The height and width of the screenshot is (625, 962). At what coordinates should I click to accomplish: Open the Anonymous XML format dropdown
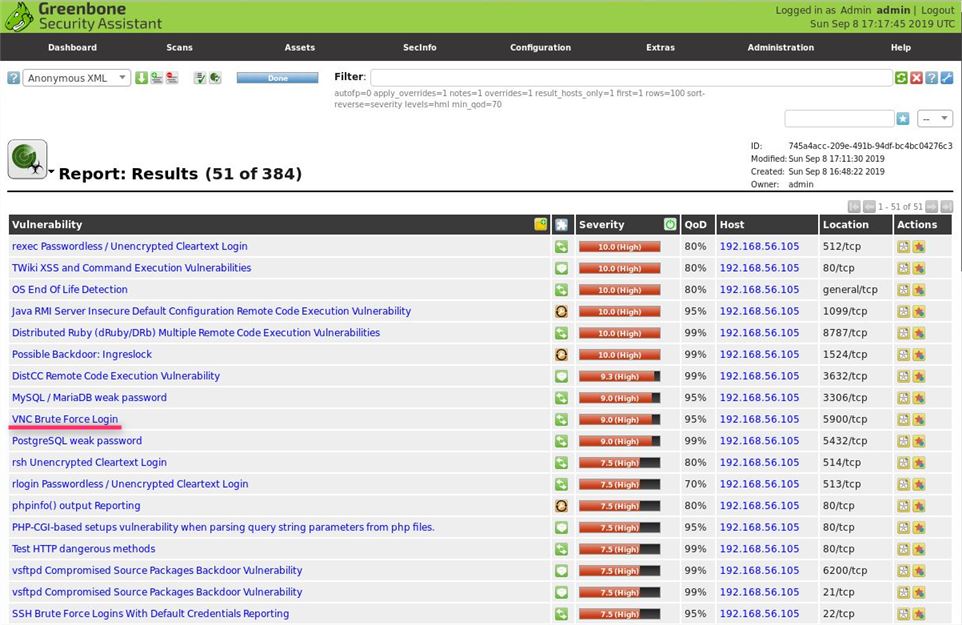77,78
